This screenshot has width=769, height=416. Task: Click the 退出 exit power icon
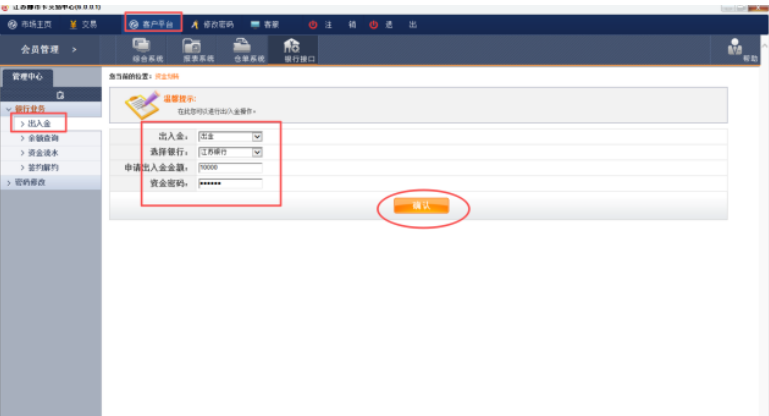click(374, 23)
